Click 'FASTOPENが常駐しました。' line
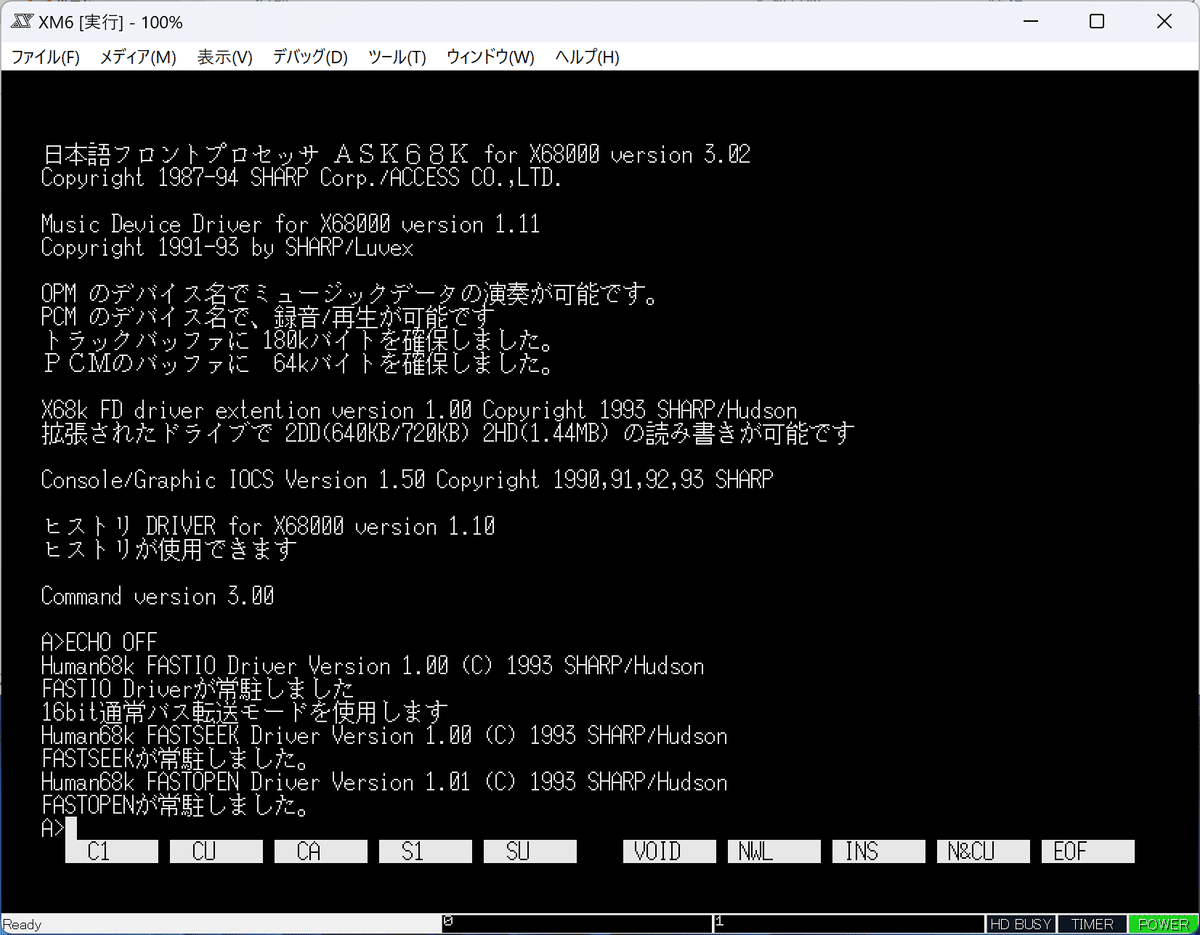Image resolution: width=1200 pixels, height=935 pixels. point(174,805)
